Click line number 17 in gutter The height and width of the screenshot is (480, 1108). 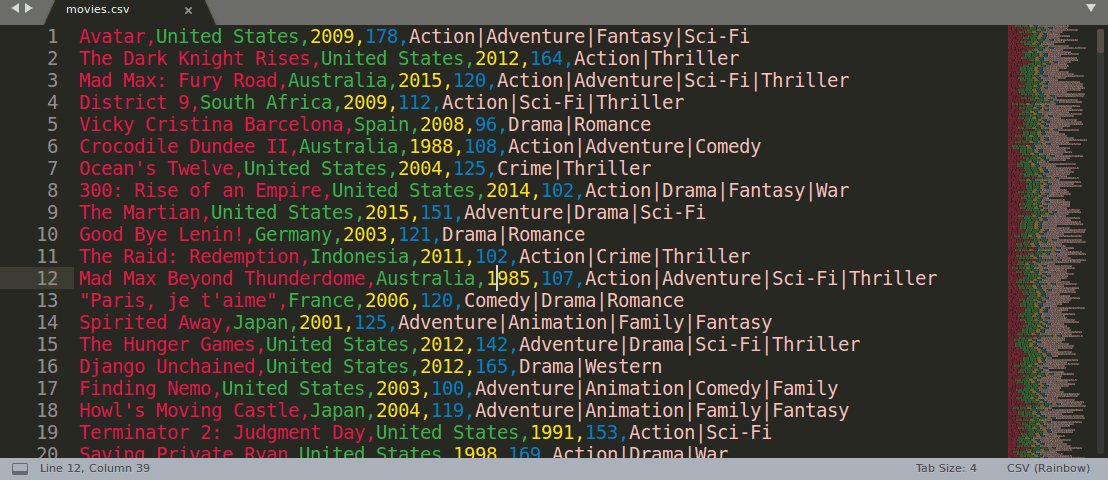point(47,389)
